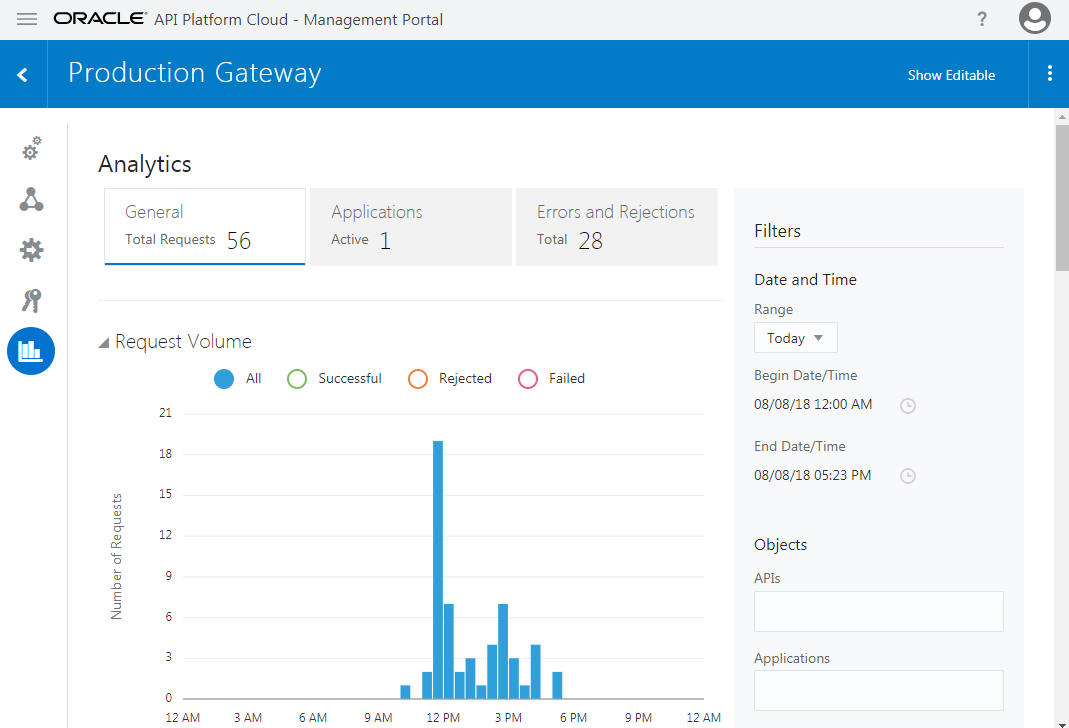Open the keys grants icon in sidebar
The image size is (1069, 728).
pos(31,301)
